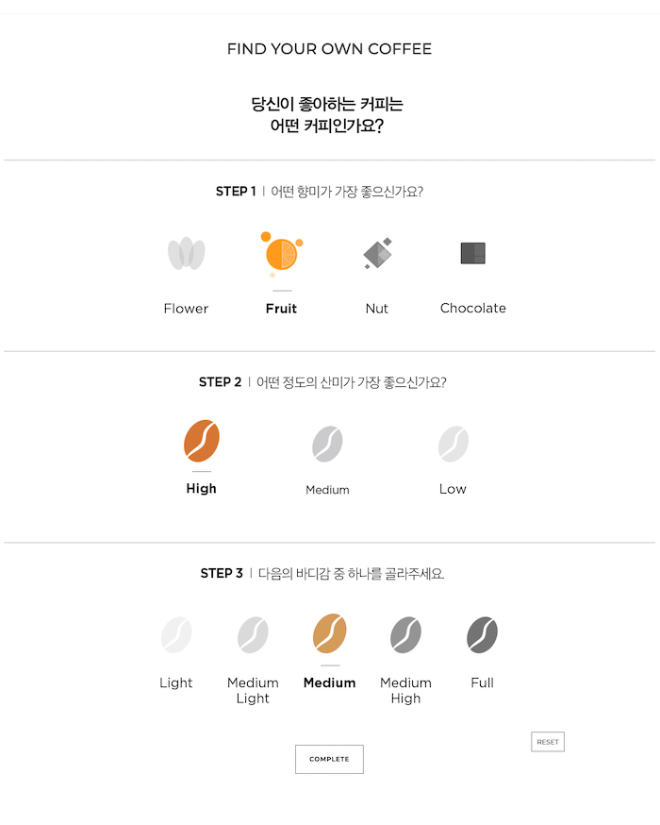Viewport: 660px width, 825px height.
Task: Reset selections with the RESET button
Action: [x=547, y=742]
